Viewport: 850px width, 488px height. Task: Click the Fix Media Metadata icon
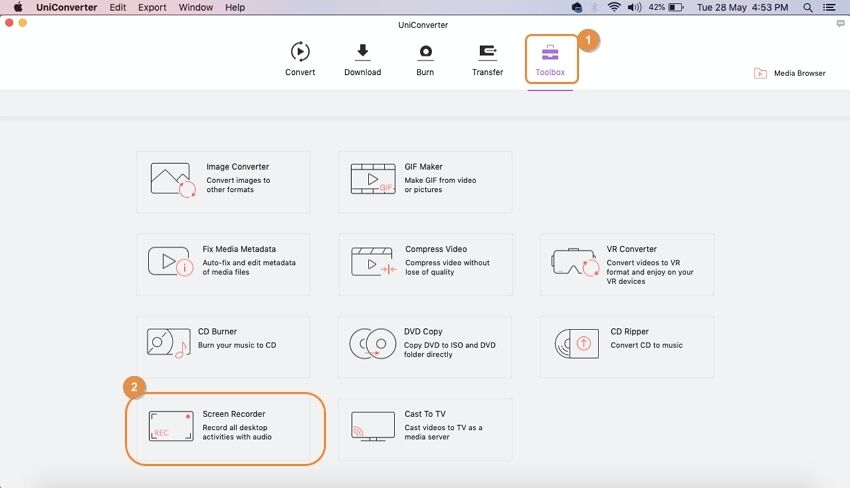point(170,262)
